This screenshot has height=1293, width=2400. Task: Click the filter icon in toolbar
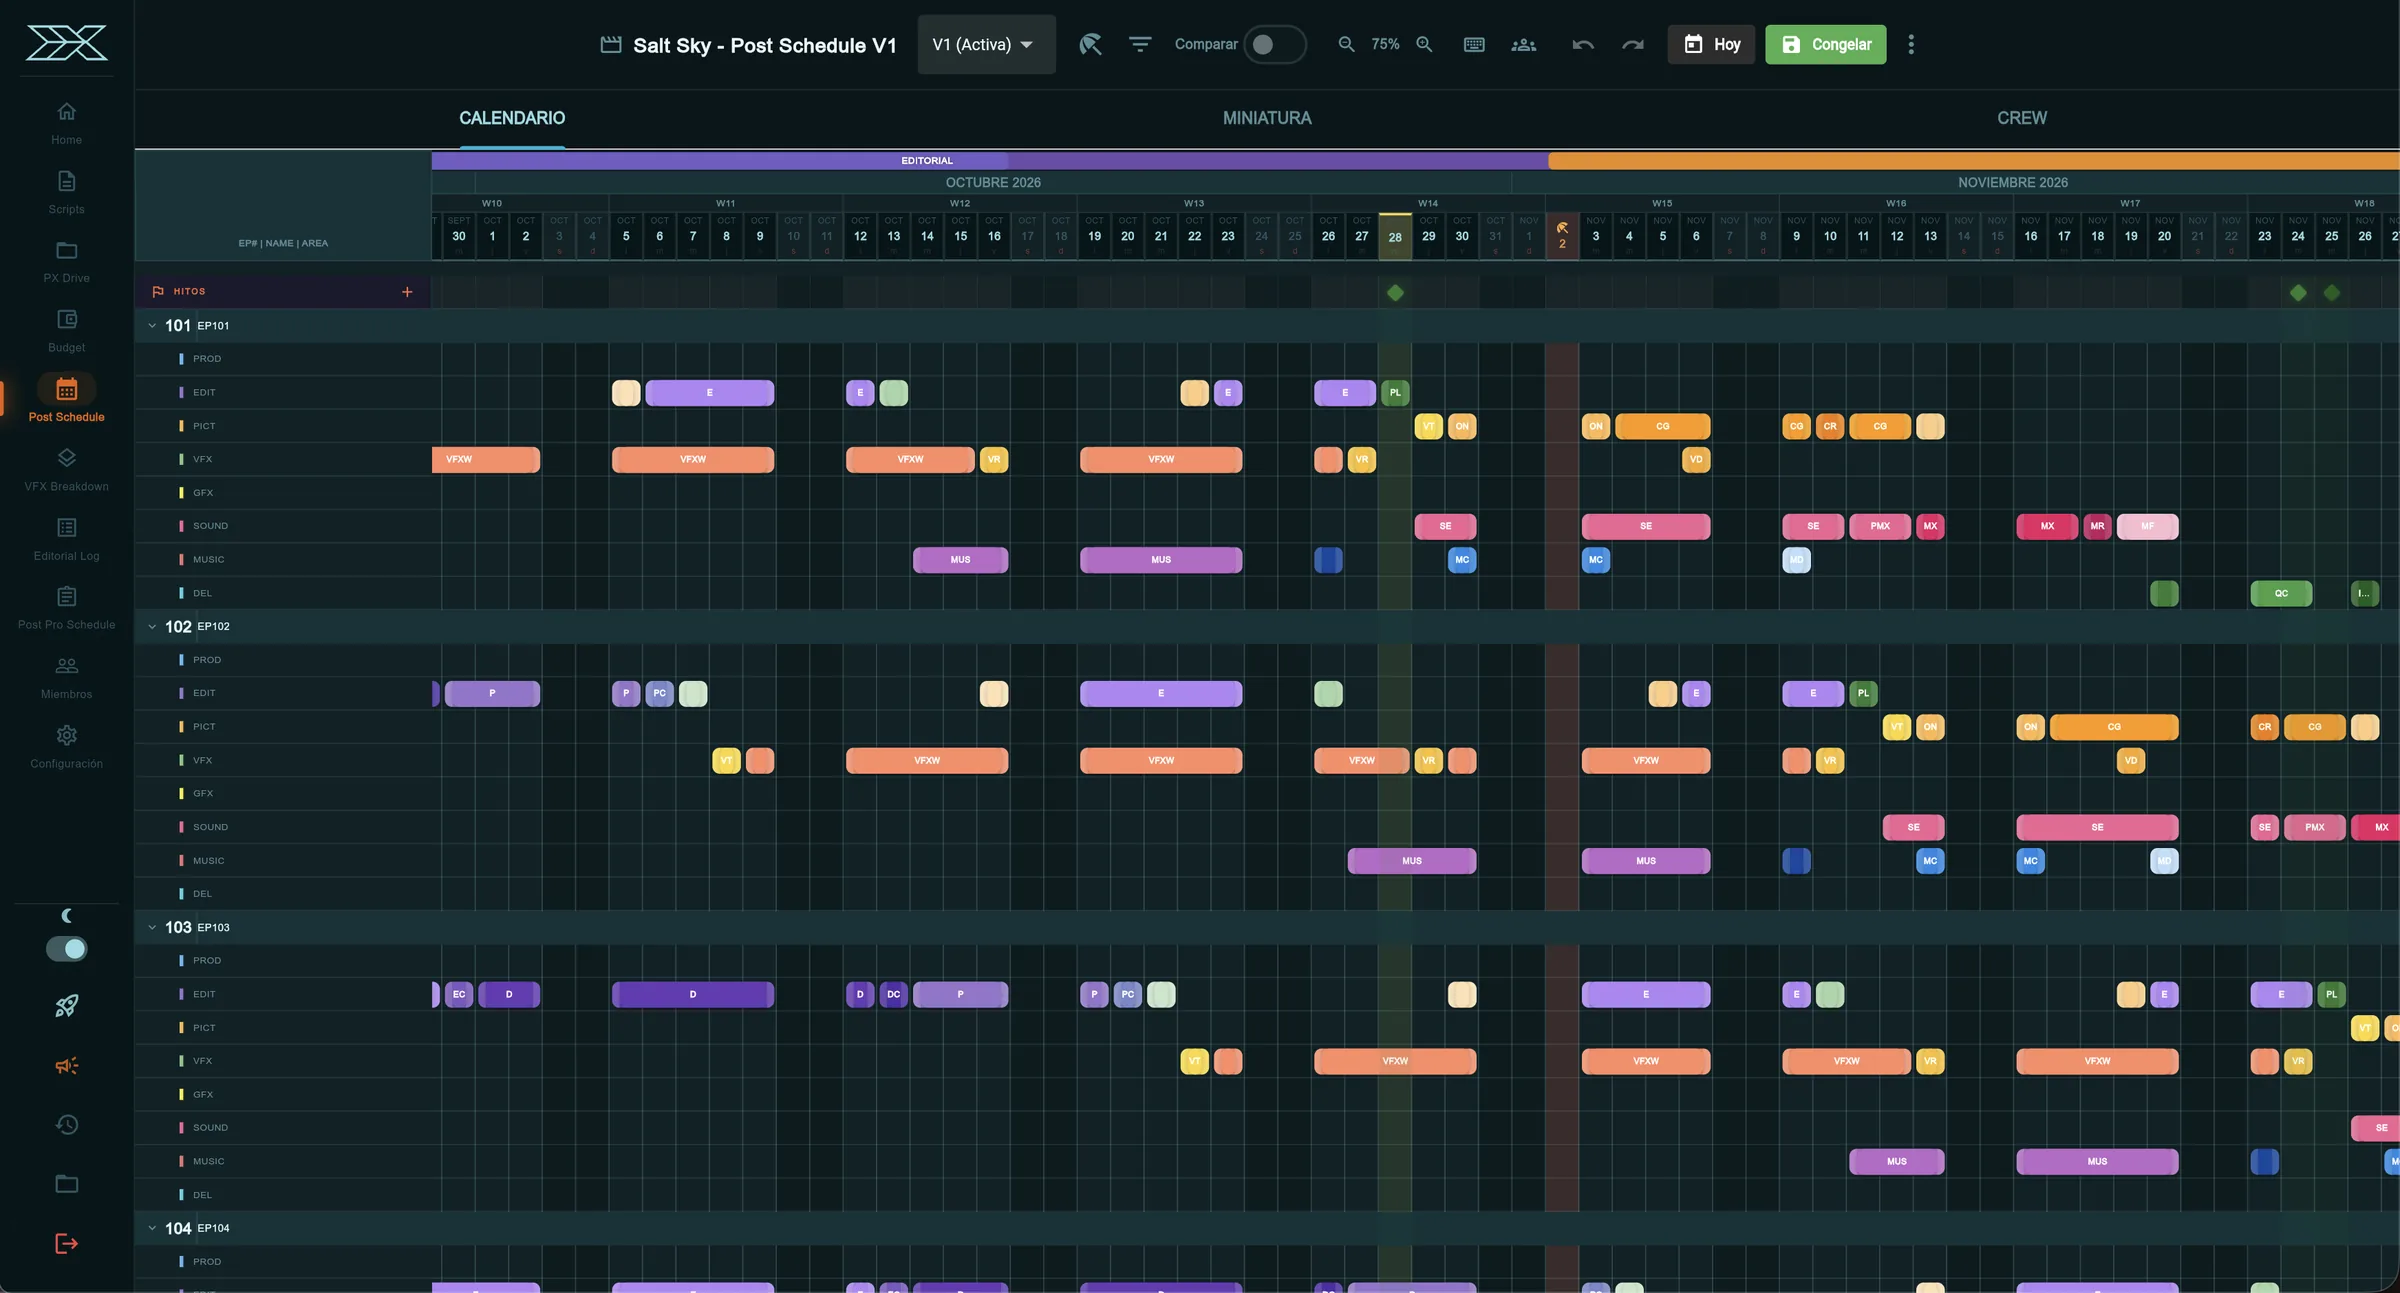pyautogui.click(x=1140, y=44)
